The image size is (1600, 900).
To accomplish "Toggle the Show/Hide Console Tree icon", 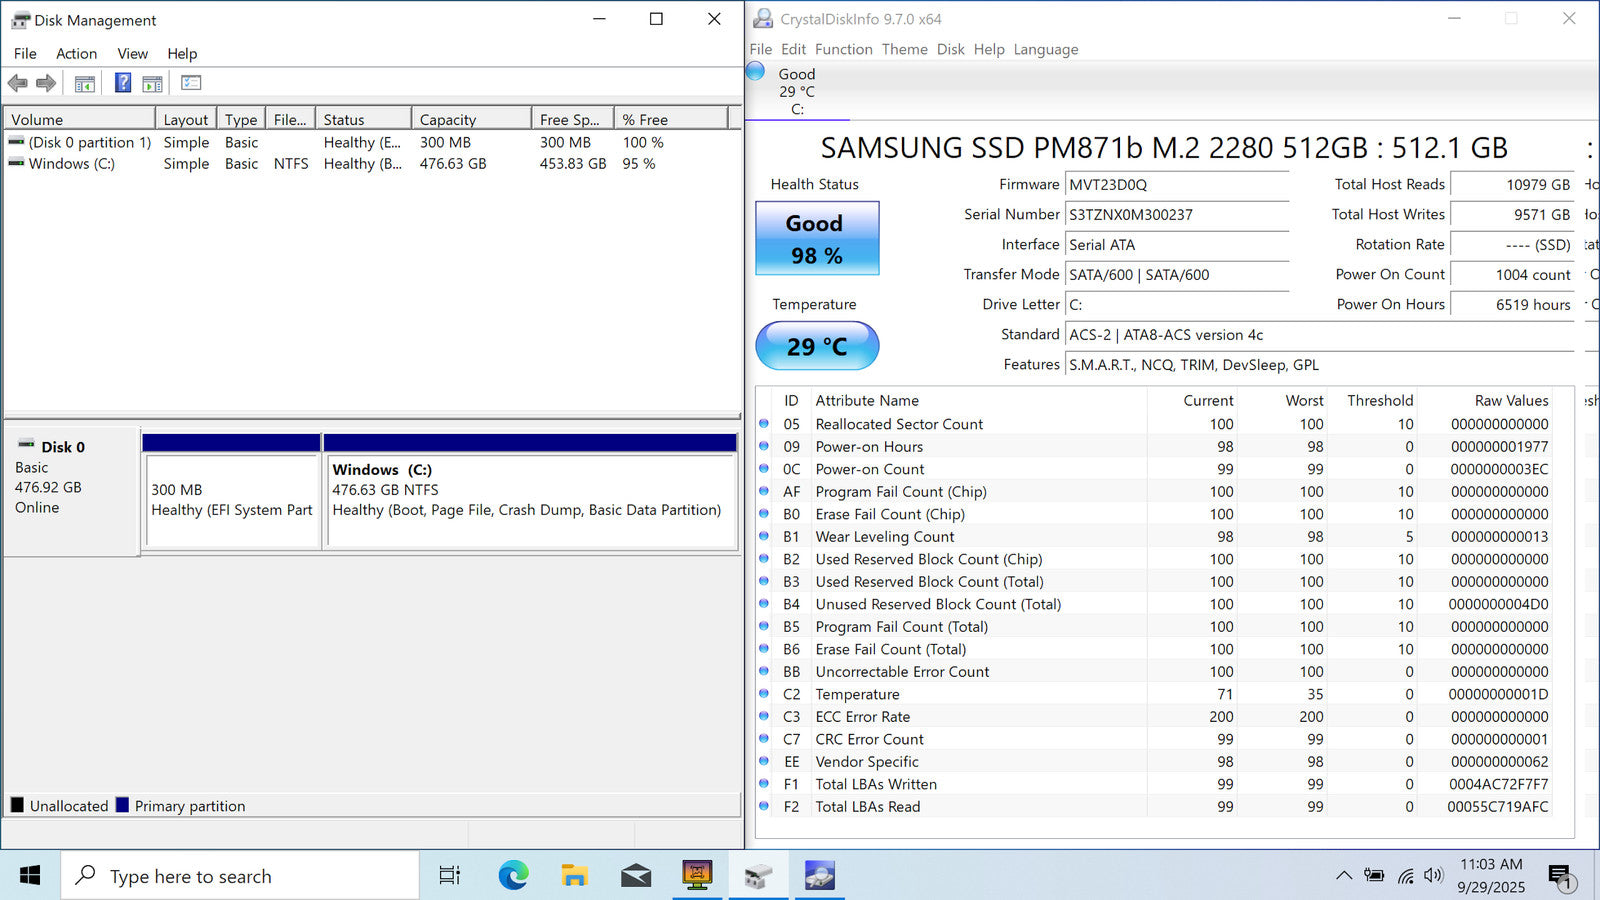I will pos(85,83).
